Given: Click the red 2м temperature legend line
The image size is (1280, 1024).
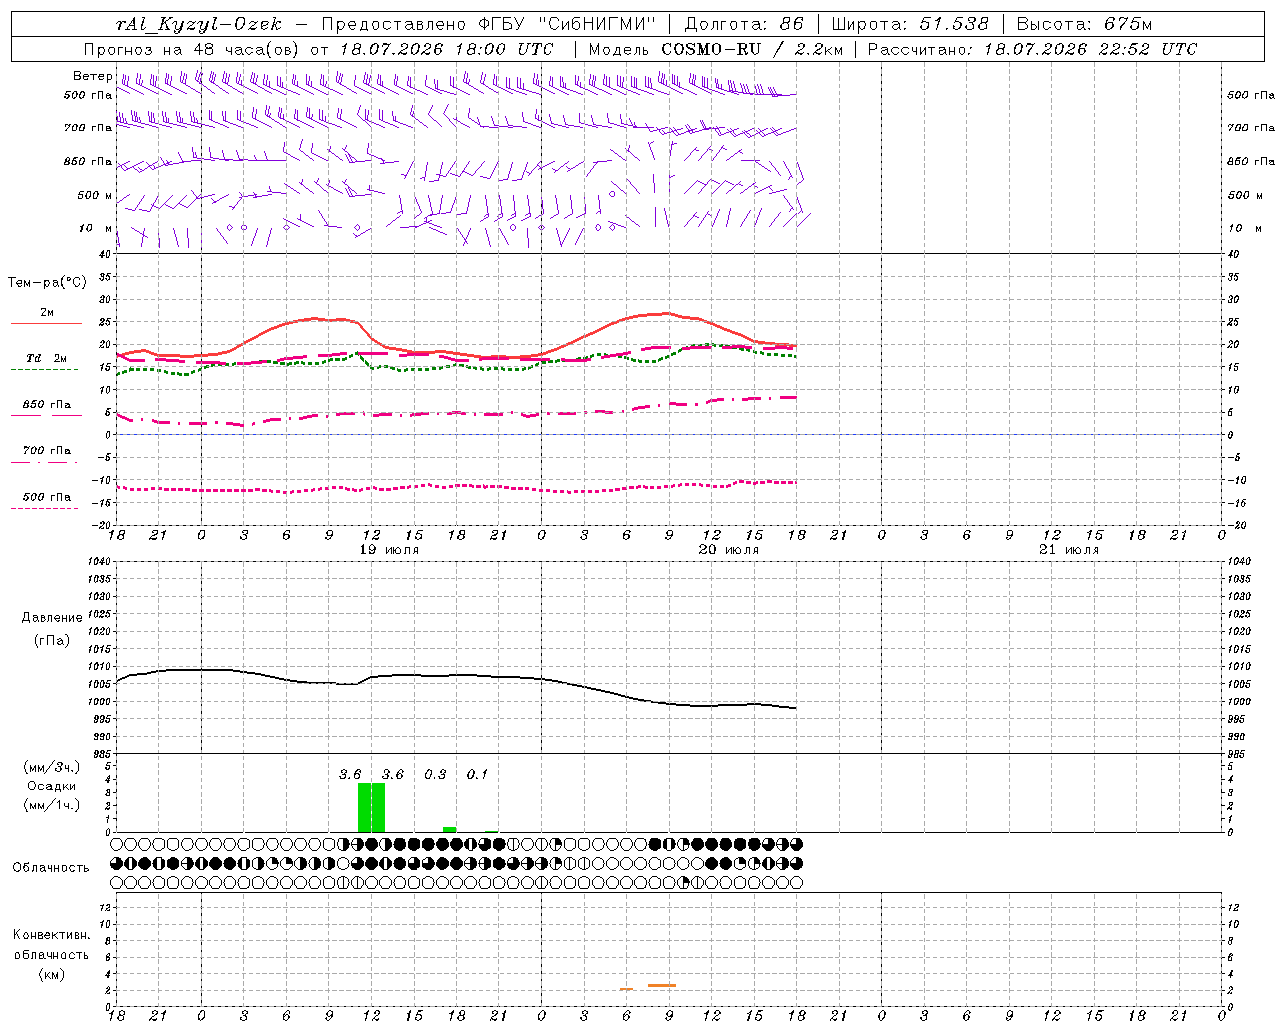Looking at the screenshot, I should point(46,323).
